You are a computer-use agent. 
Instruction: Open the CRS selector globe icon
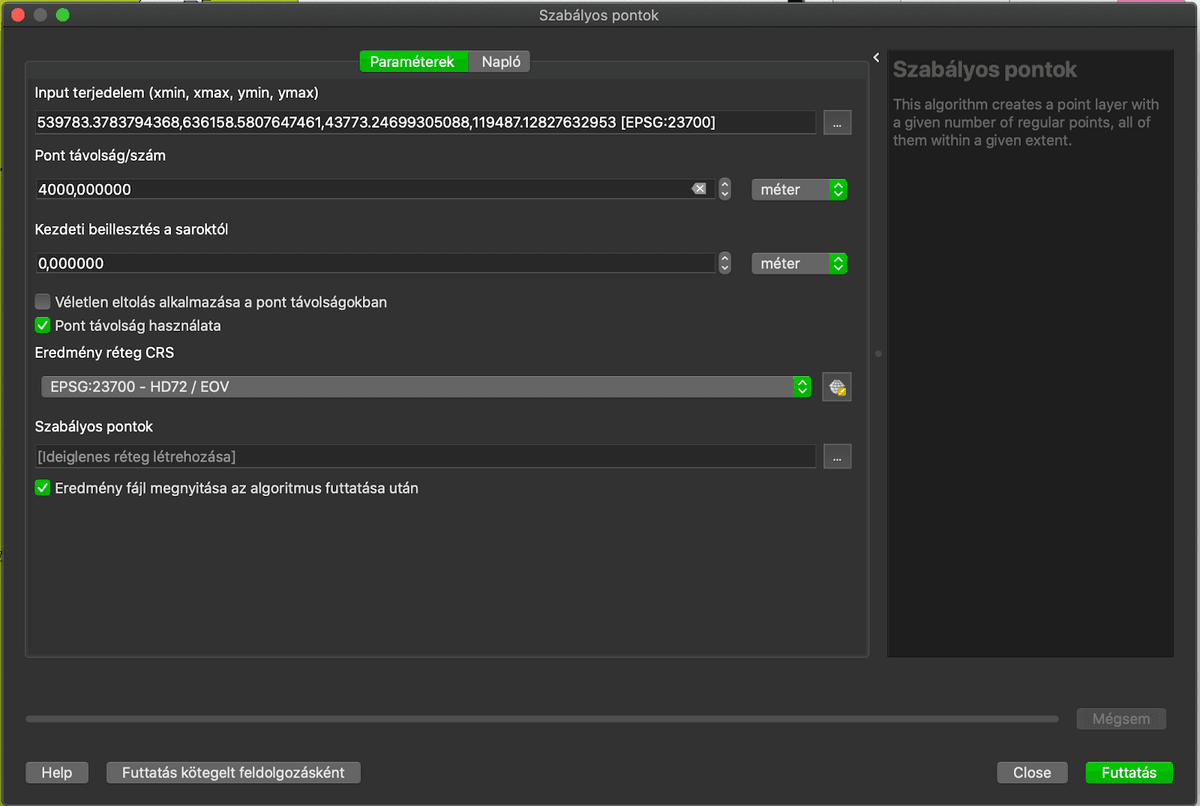(837, 387)
